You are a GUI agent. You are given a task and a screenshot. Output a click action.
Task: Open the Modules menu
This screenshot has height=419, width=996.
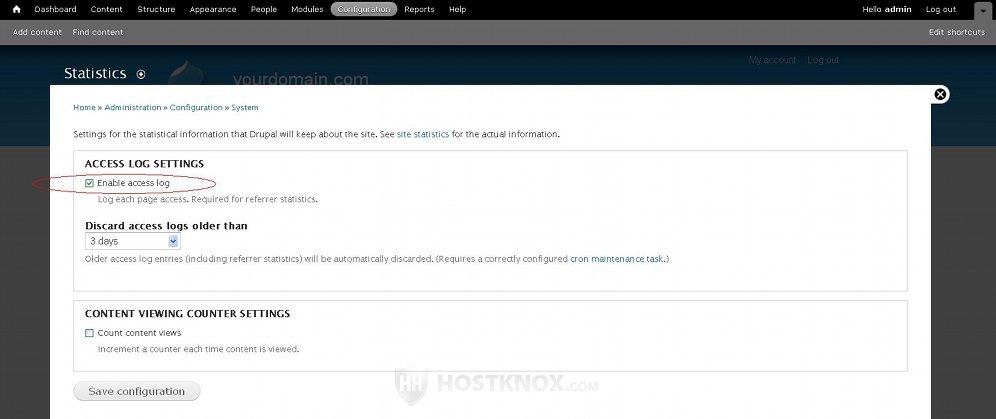(x=307, y=10)
